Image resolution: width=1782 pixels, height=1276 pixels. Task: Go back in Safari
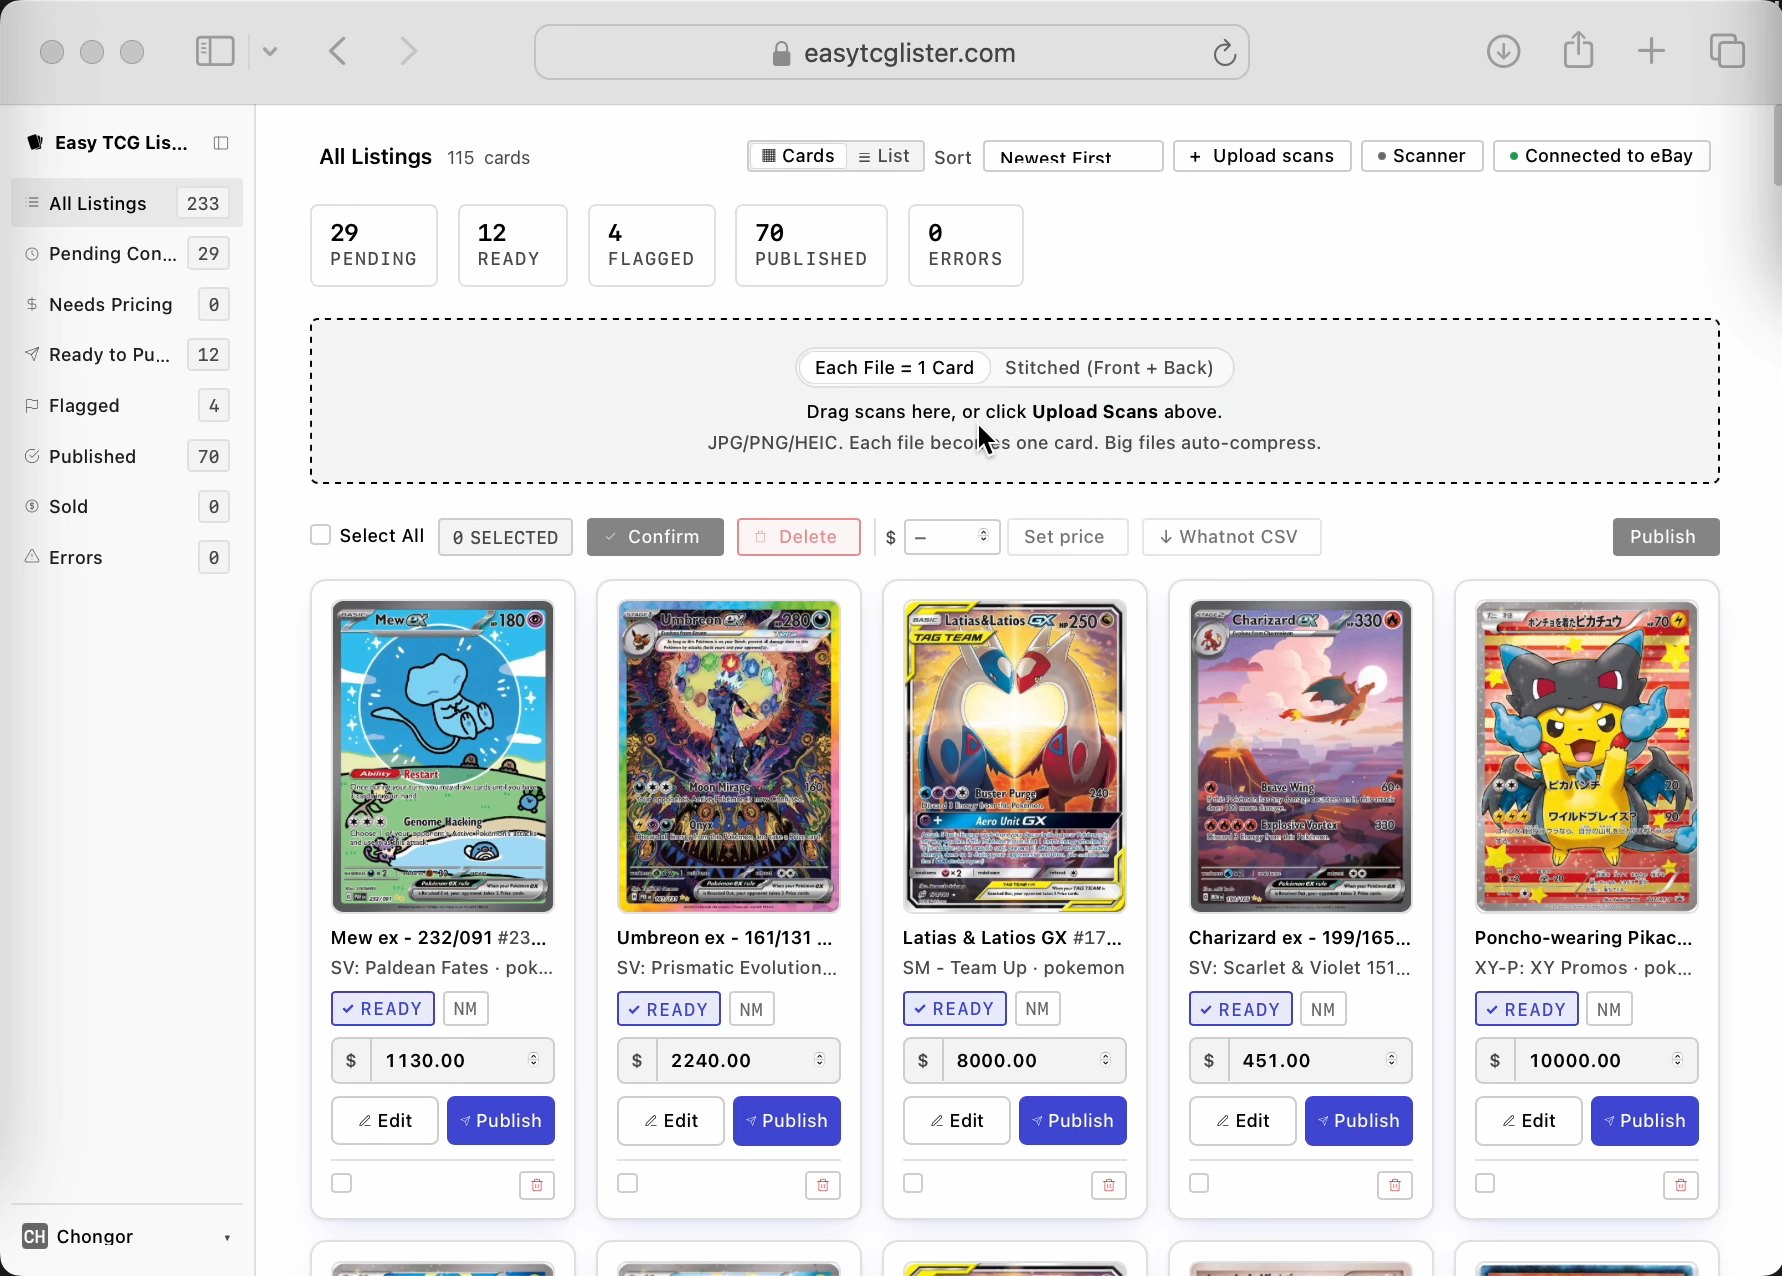pyautogui.click(x=339, y=51)
